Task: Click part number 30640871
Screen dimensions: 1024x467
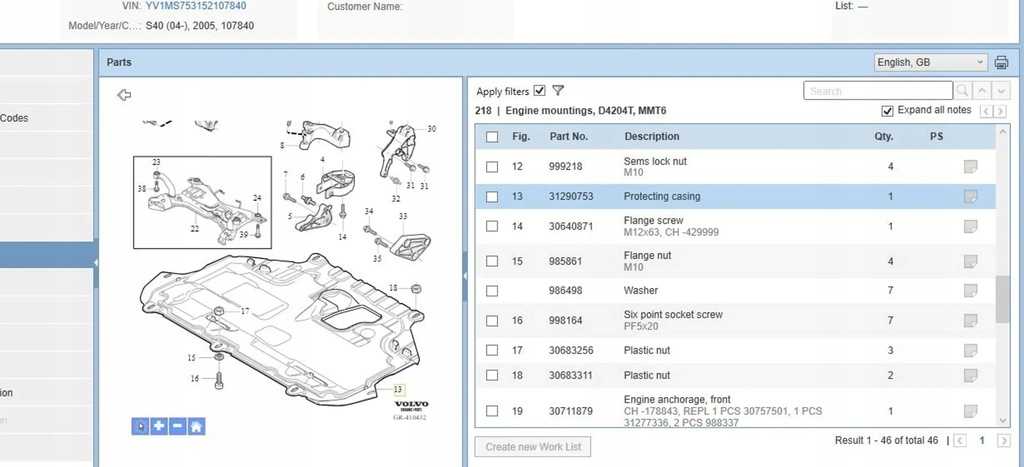Action: [571, 226]
